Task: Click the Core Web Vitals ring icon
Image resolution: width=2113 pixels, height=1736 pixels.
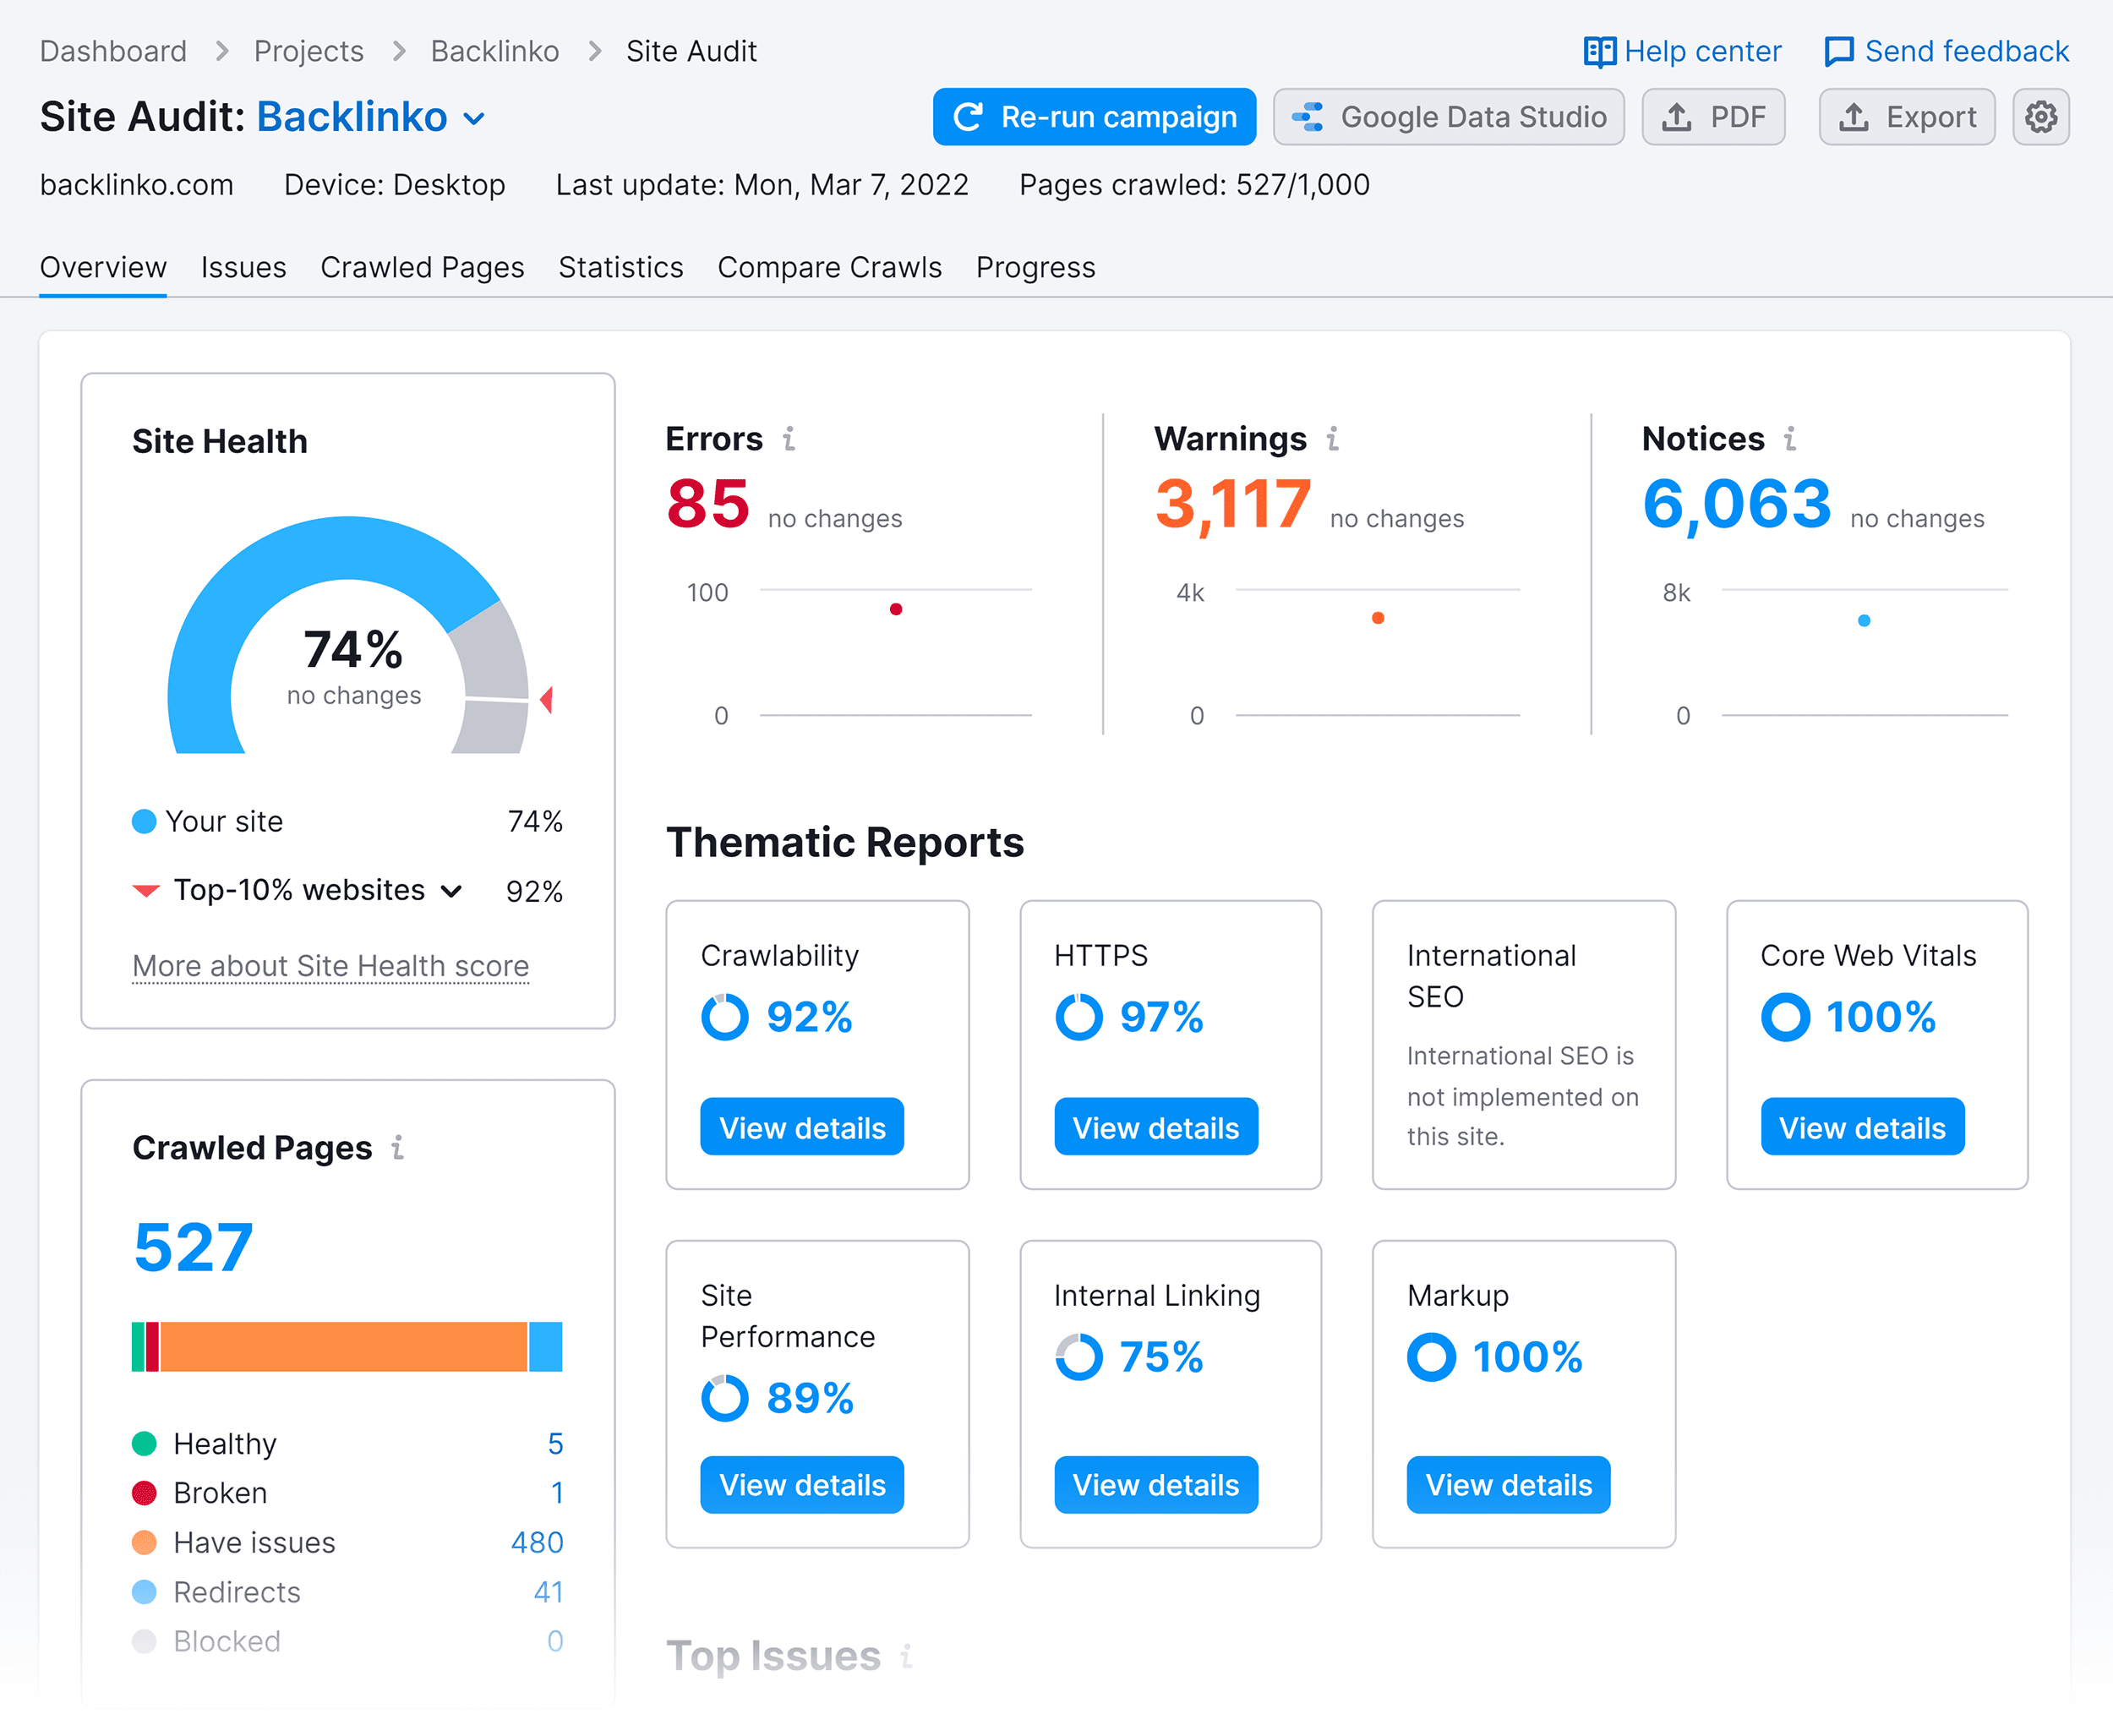Action: click(1785, 1017)
